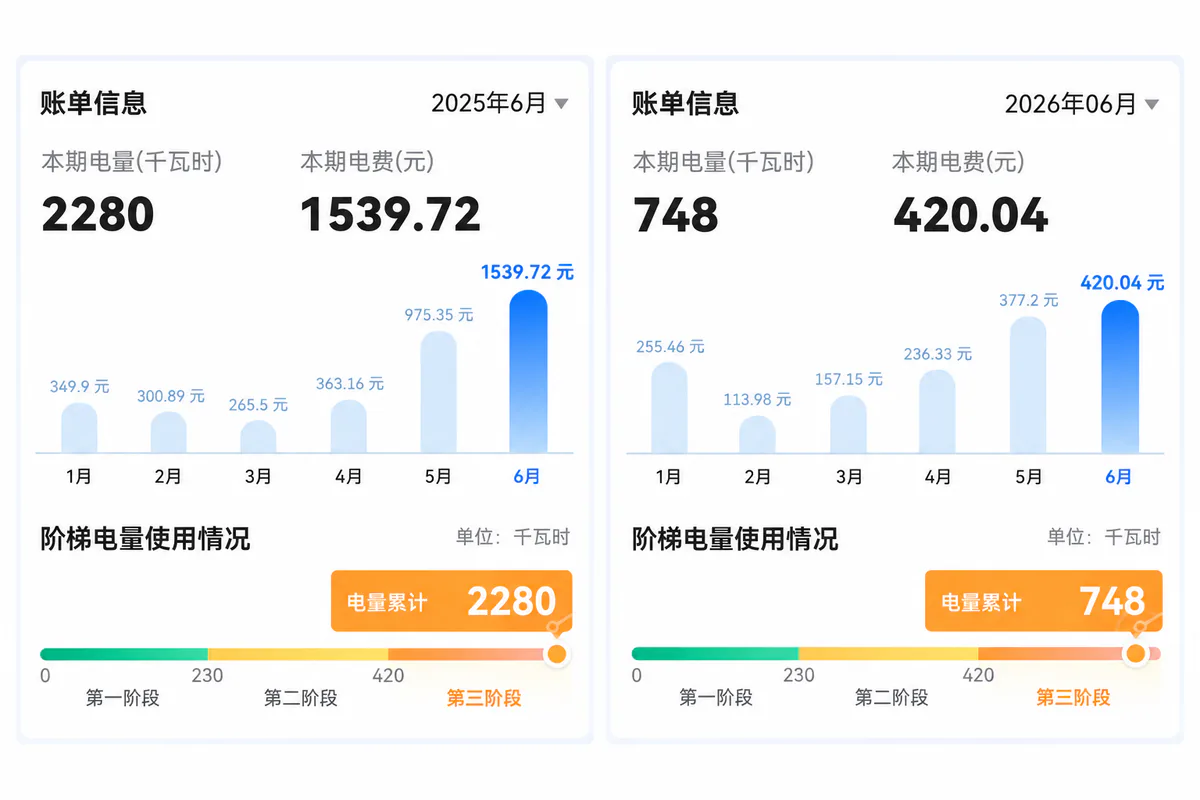Click the 300.89 元 bar label
This screenshot has width=1200, height=800.
[171, 397]
